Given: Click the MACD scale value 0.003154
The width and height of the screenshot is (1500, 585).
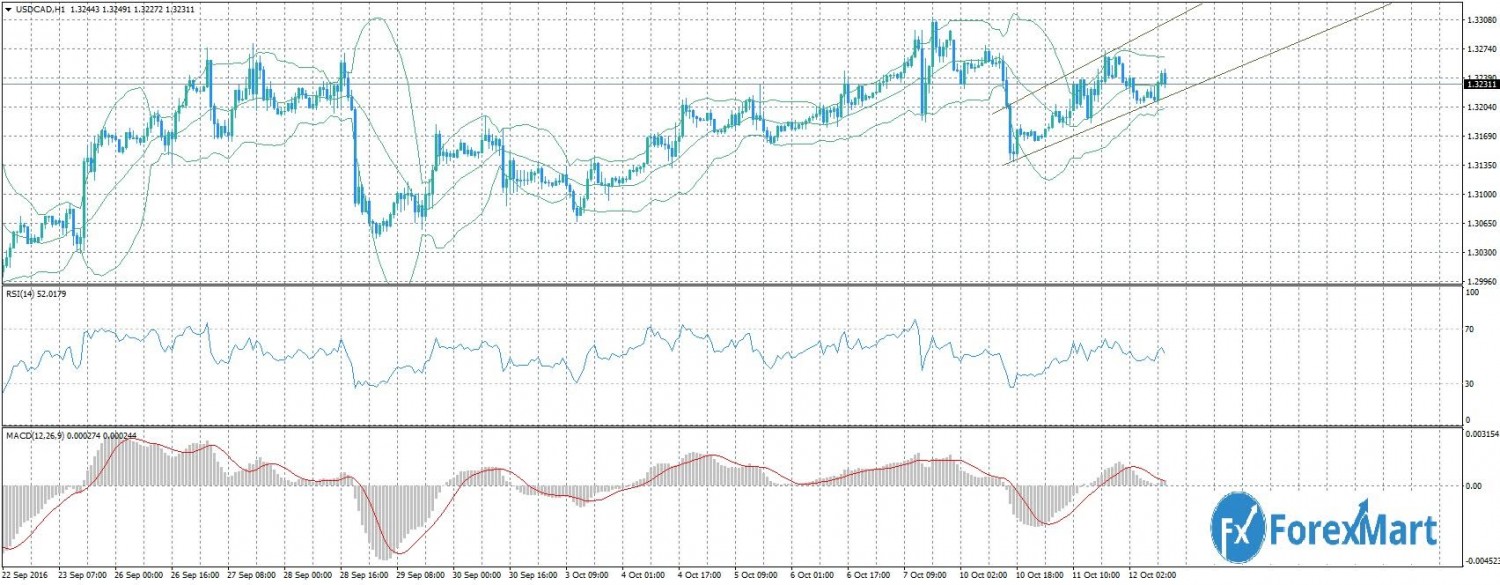Looking at the screenshot, I should pyautogui.click(x=1480, y=435).
